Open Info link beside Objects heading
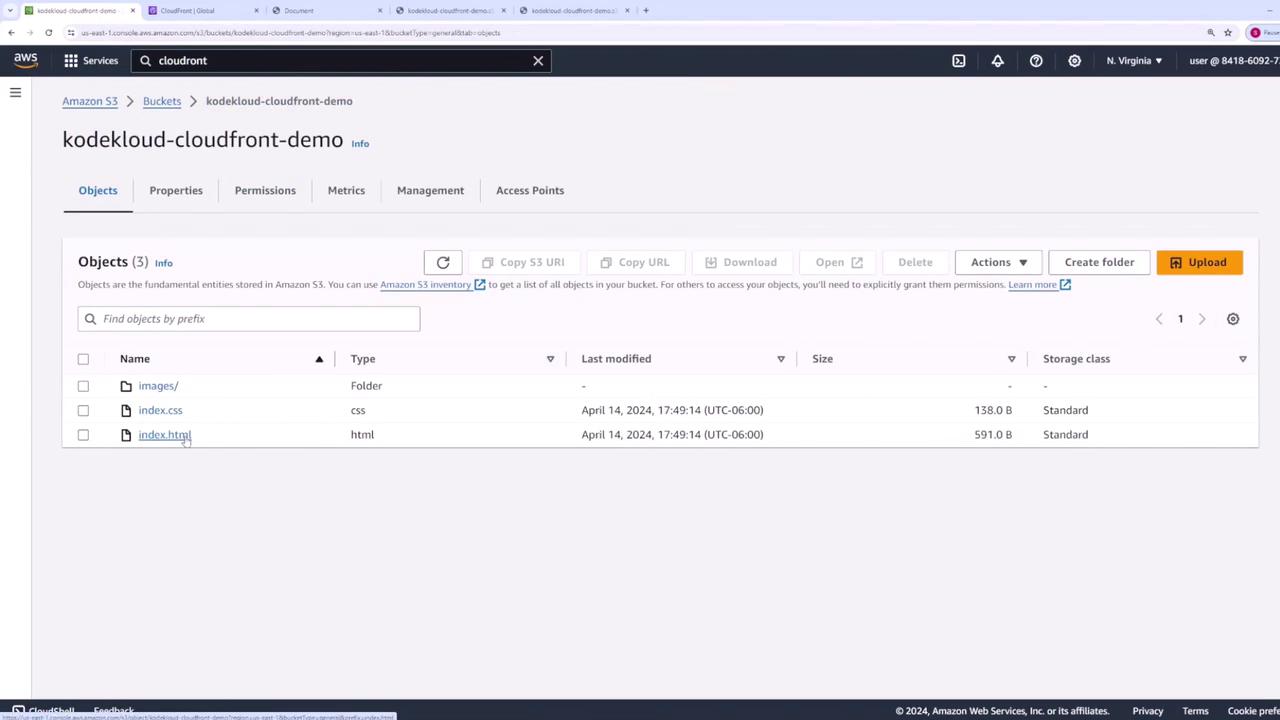1280x720 pixels. click(163, 263)
